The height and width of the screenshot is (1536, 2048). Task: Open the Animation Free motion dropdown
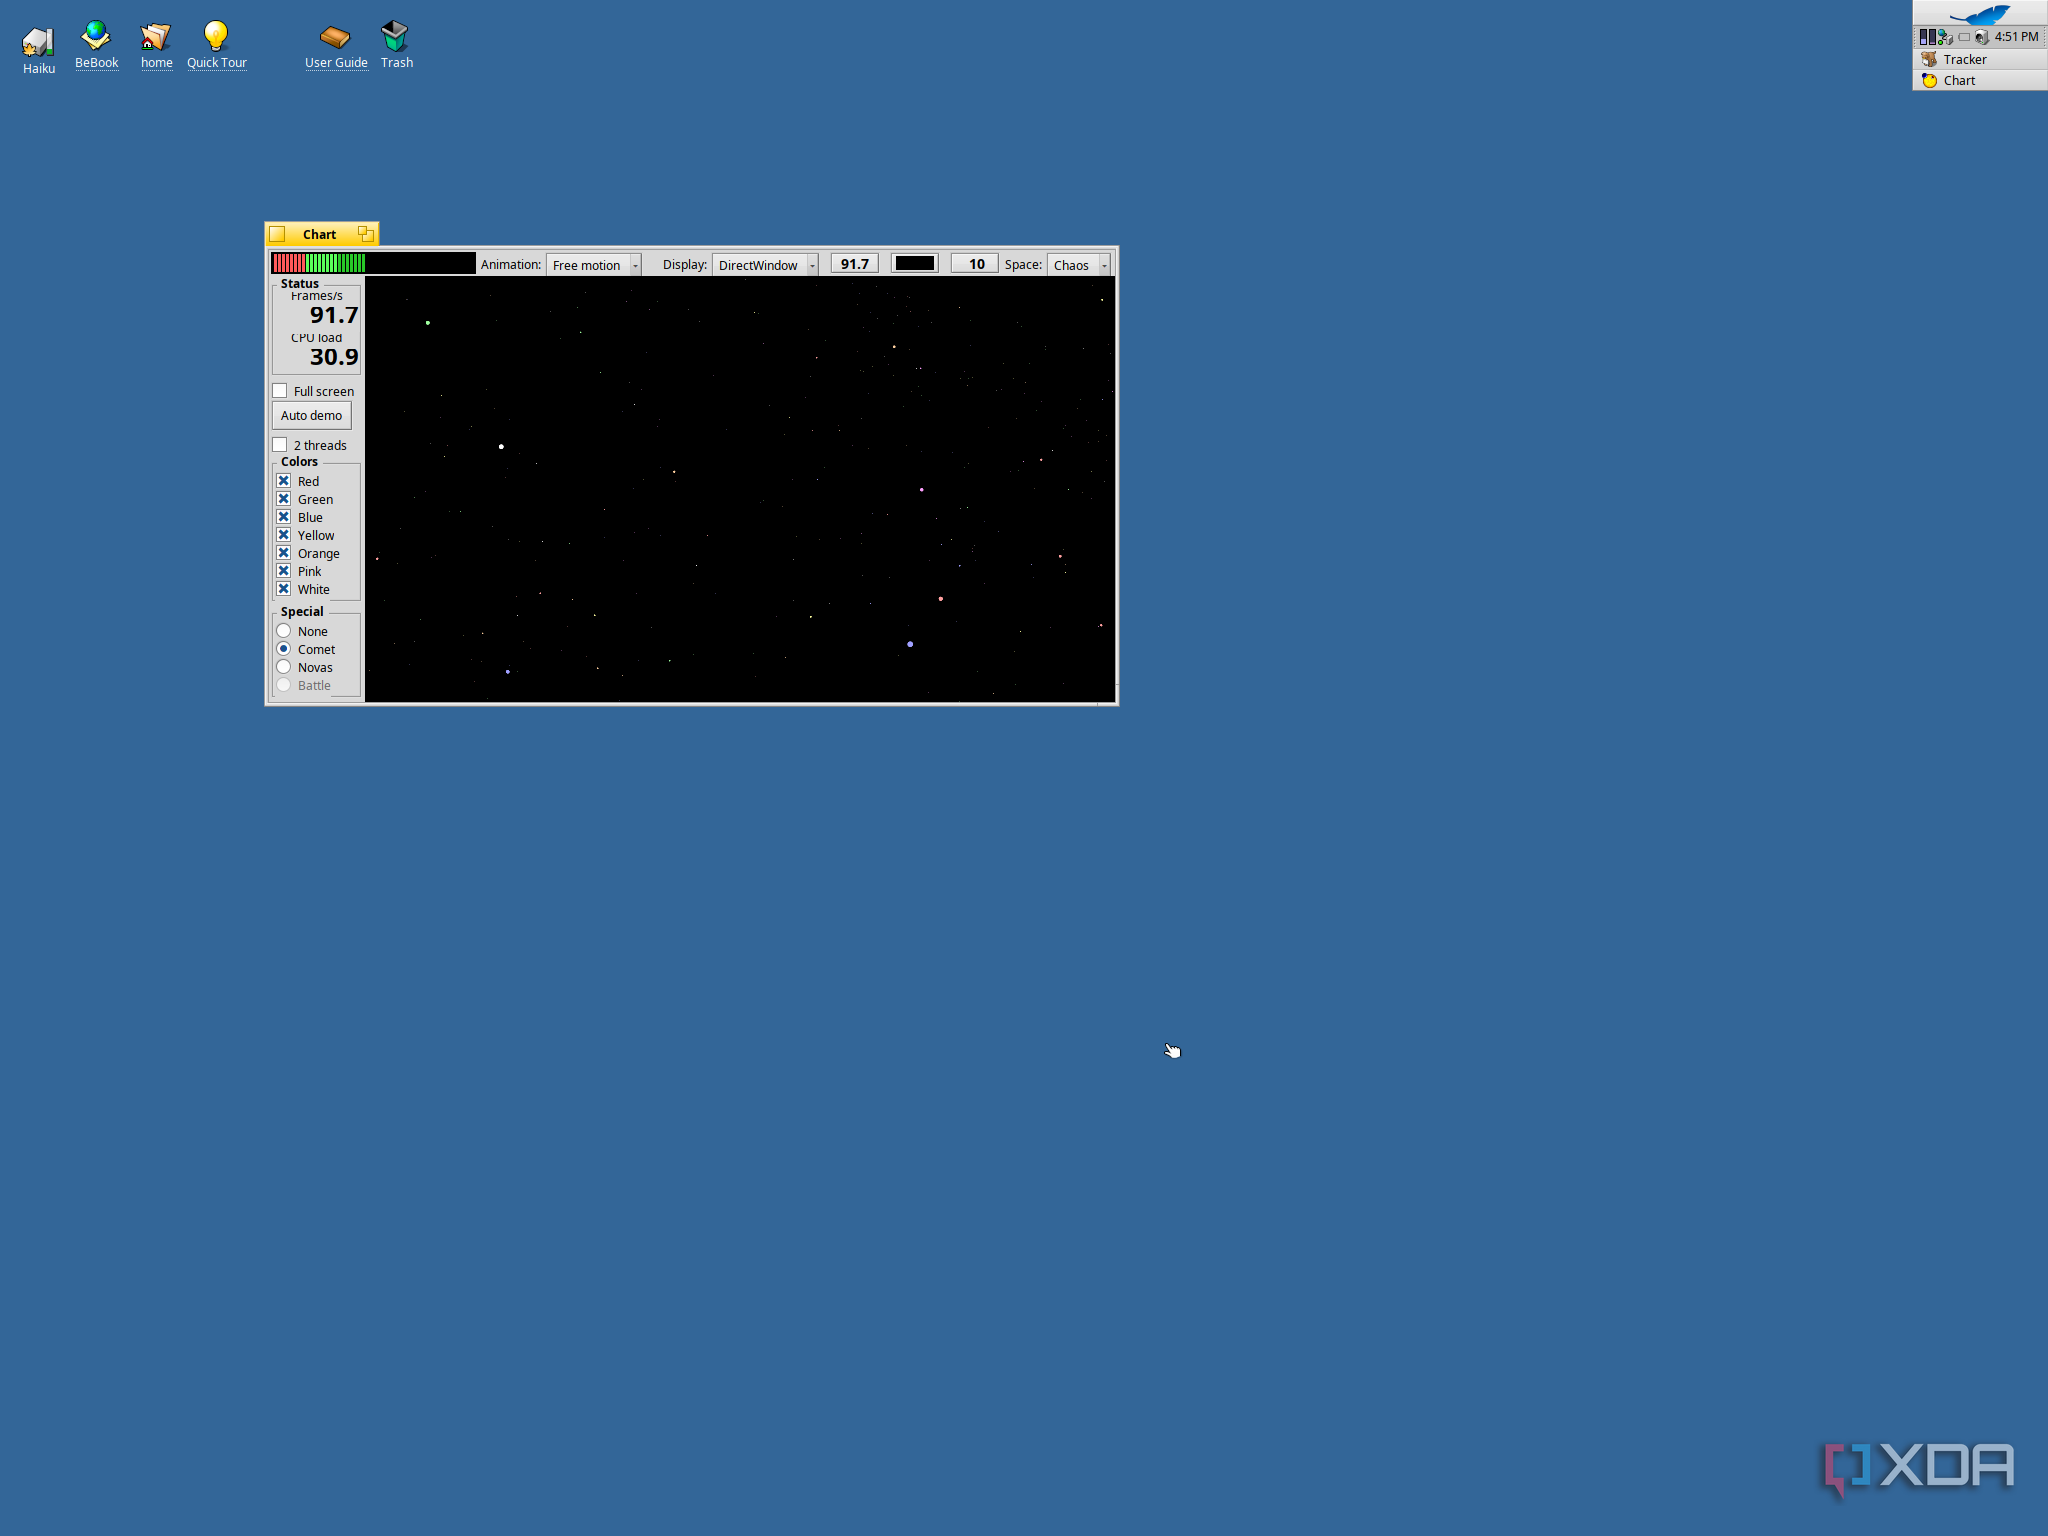(594, 265)
